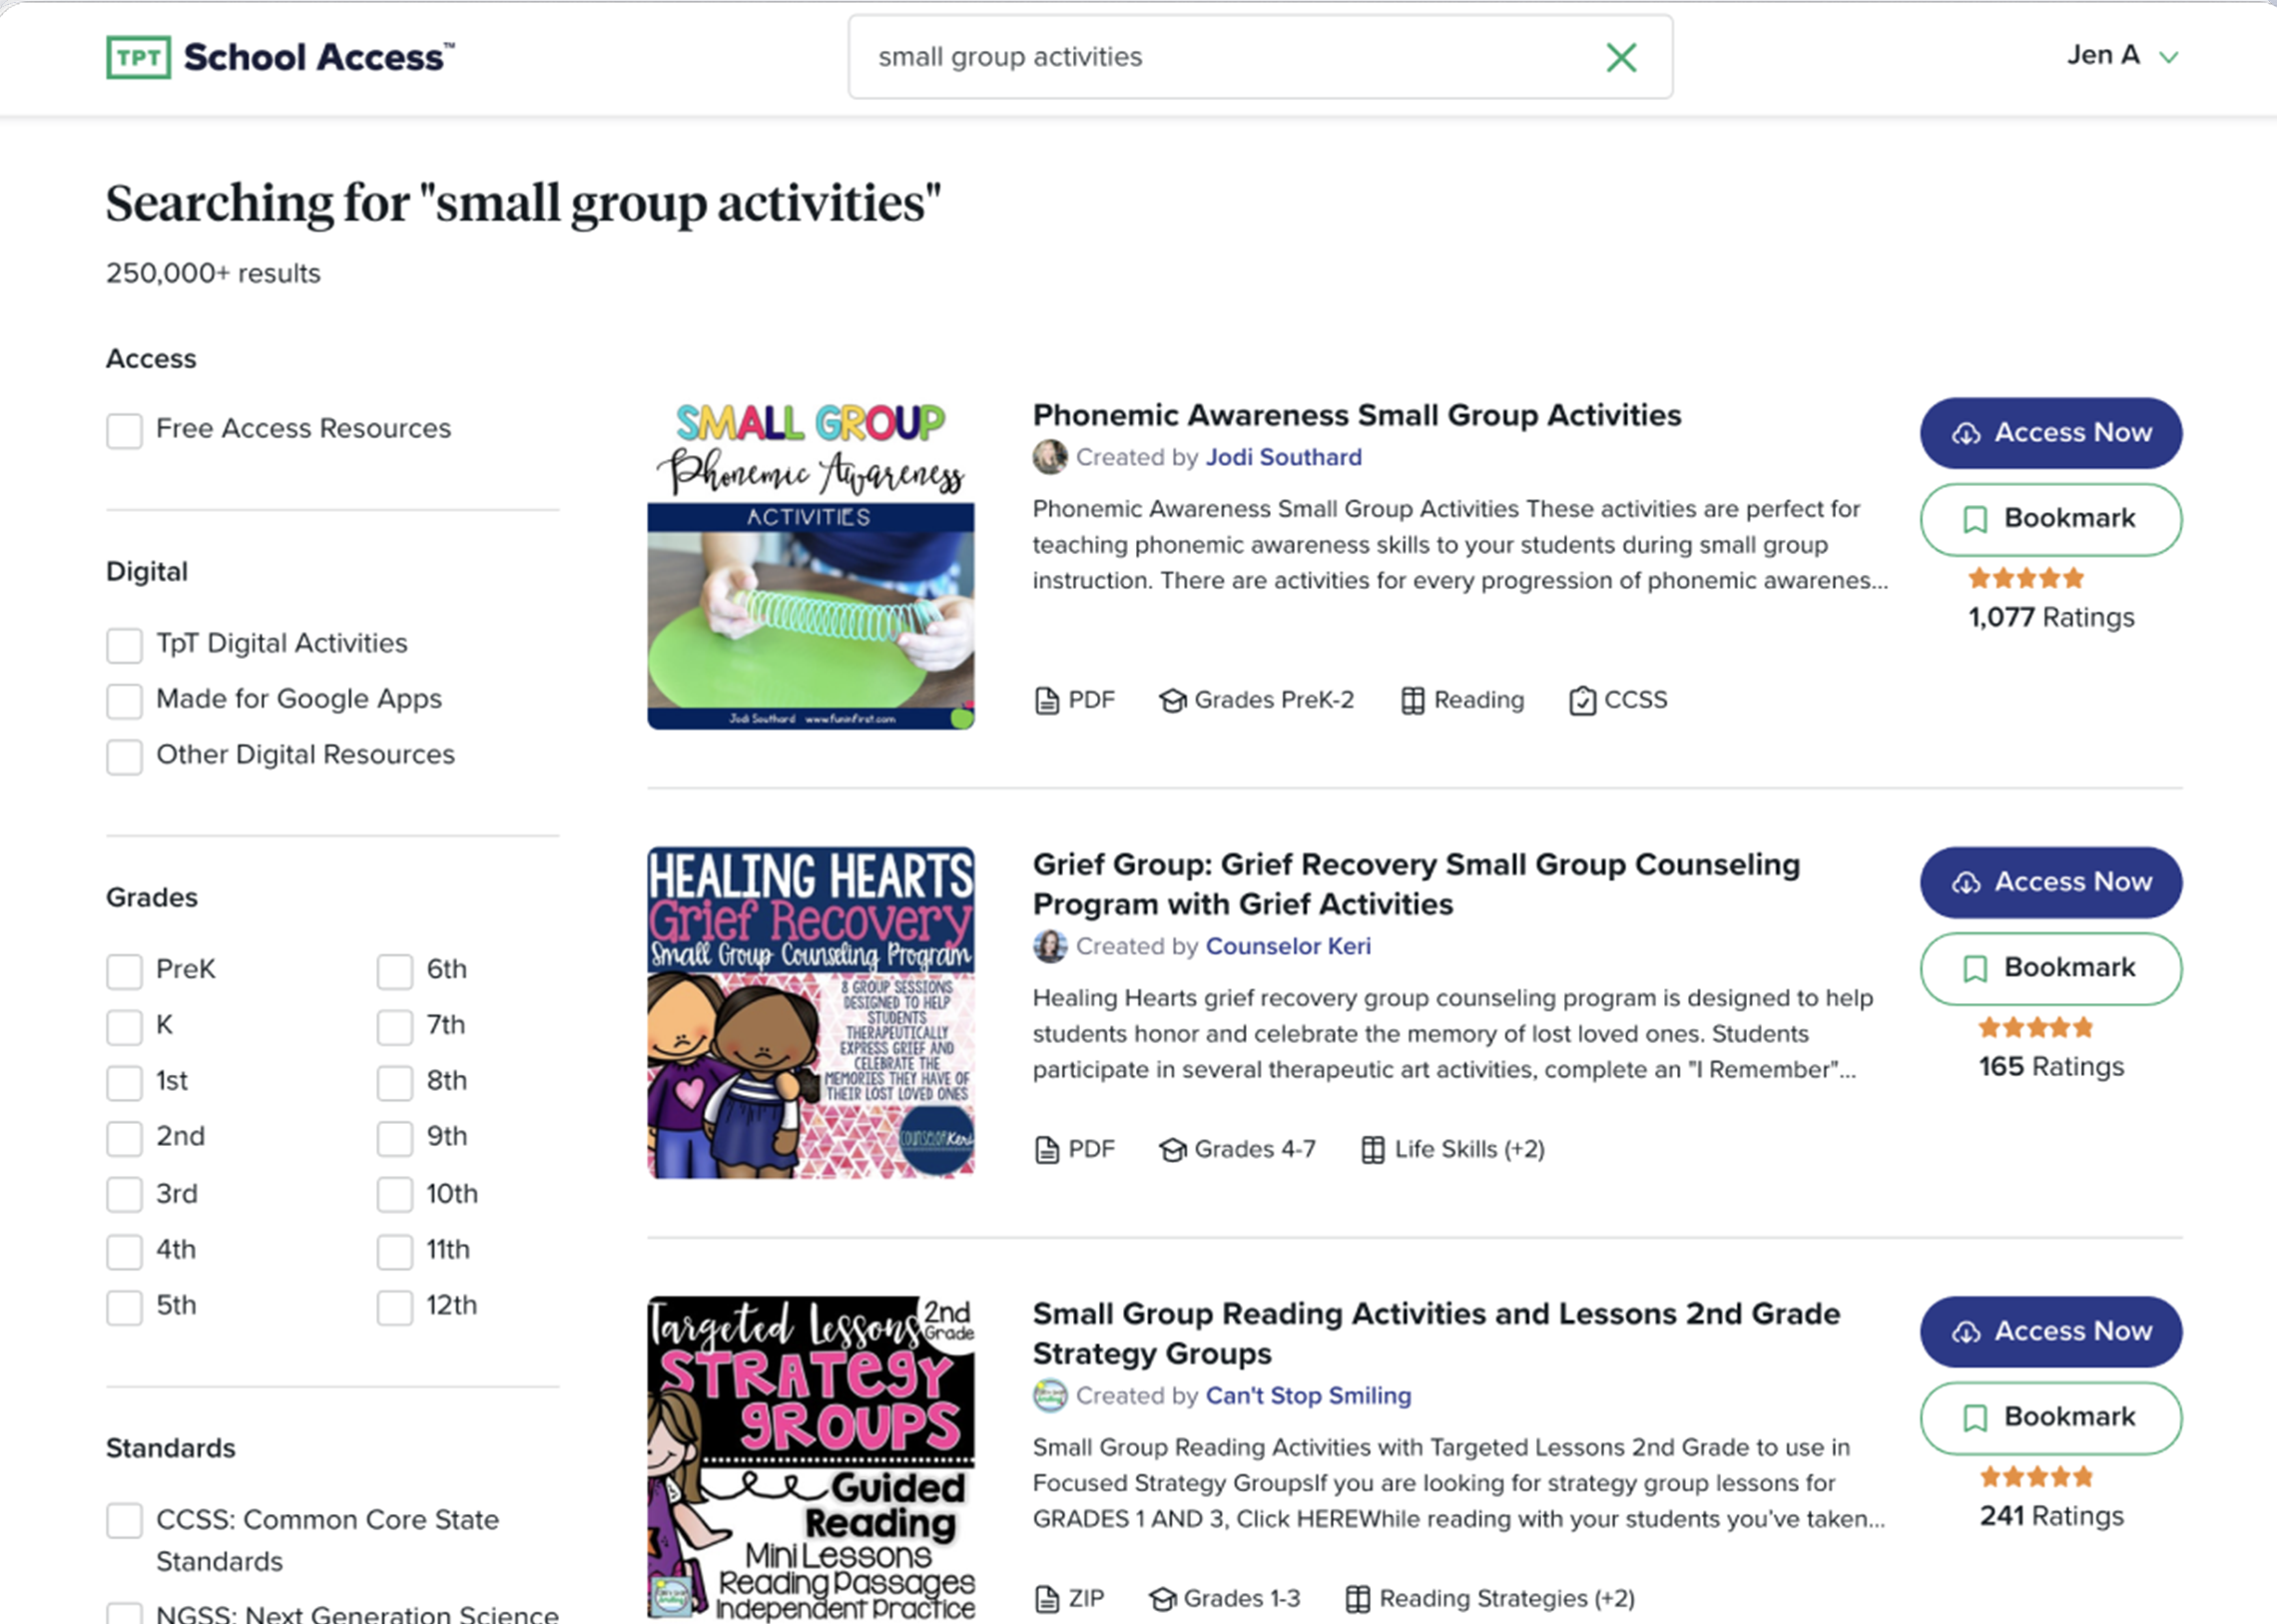Visit Can't Stop Smiling creator page
The height and width of the screenshot is (1624, 2277).
coord(1308,1396)
